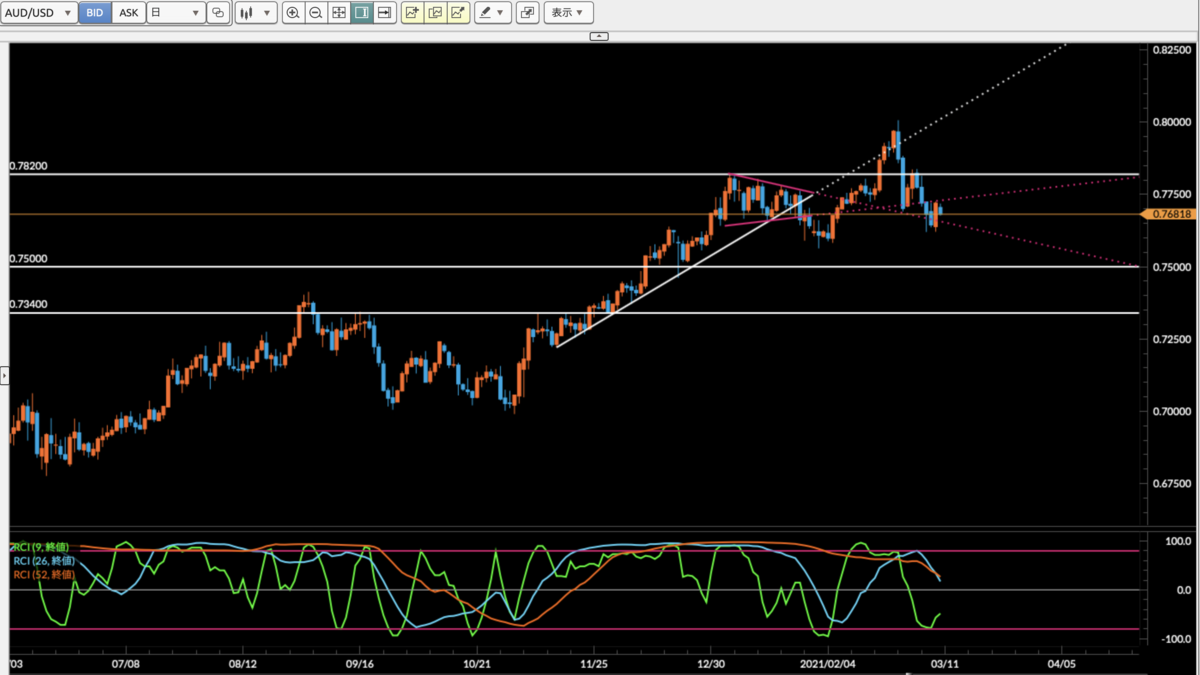This screenshot has width=1200, height=675.
Task: Switch price display to BID
Action: coord(94,13)
